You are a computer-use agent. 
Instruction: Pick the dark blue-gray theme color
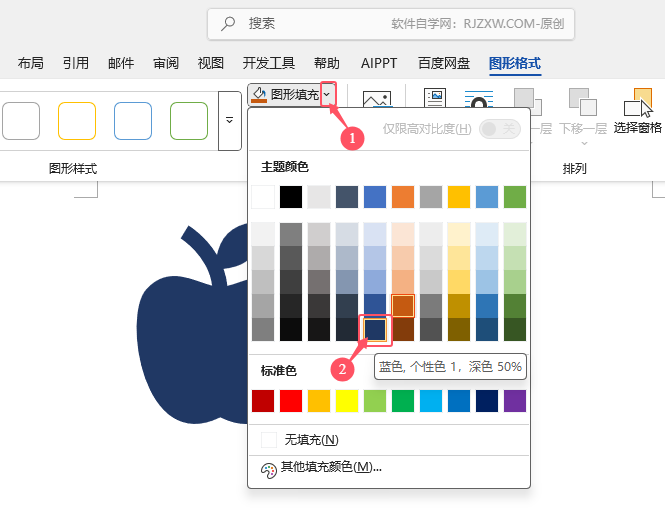click(x=347, y=197)
